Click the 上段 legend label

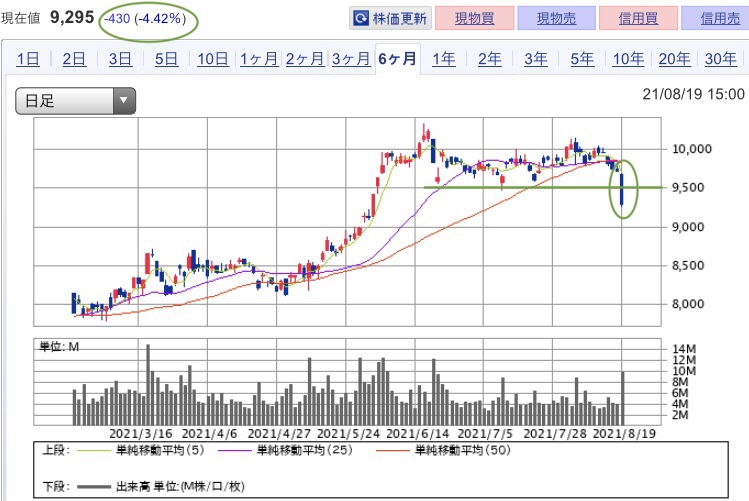click(56, 450)
